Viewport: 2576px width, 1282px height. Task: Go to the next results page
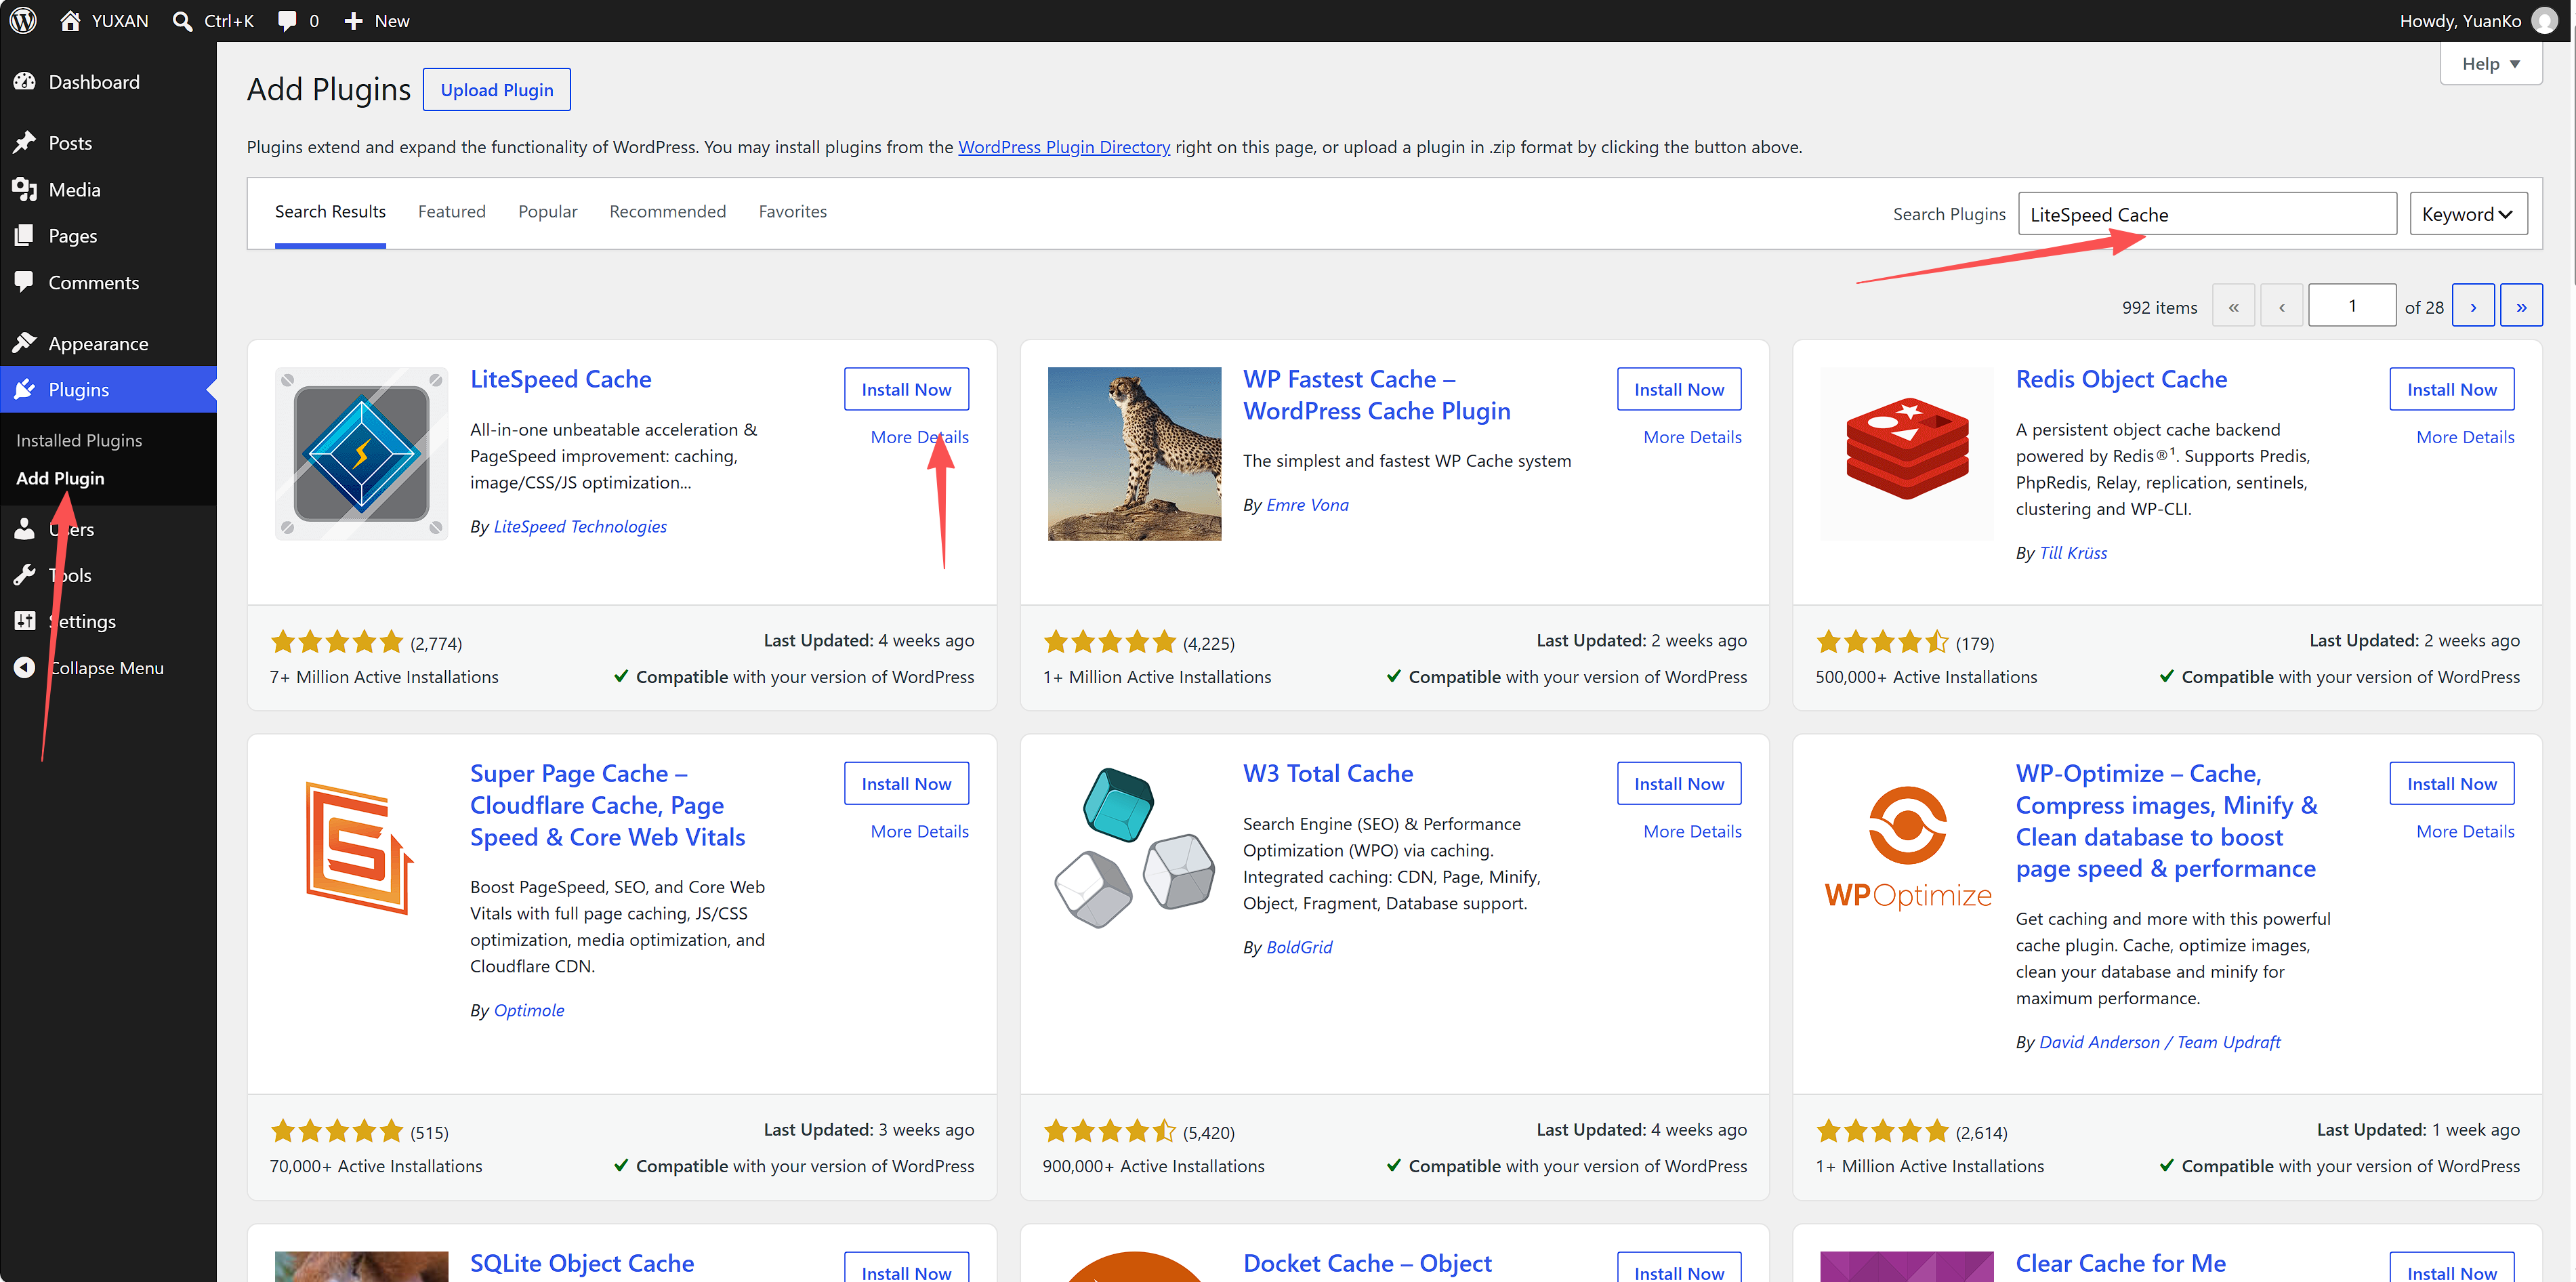click(x=2473, y=306)
